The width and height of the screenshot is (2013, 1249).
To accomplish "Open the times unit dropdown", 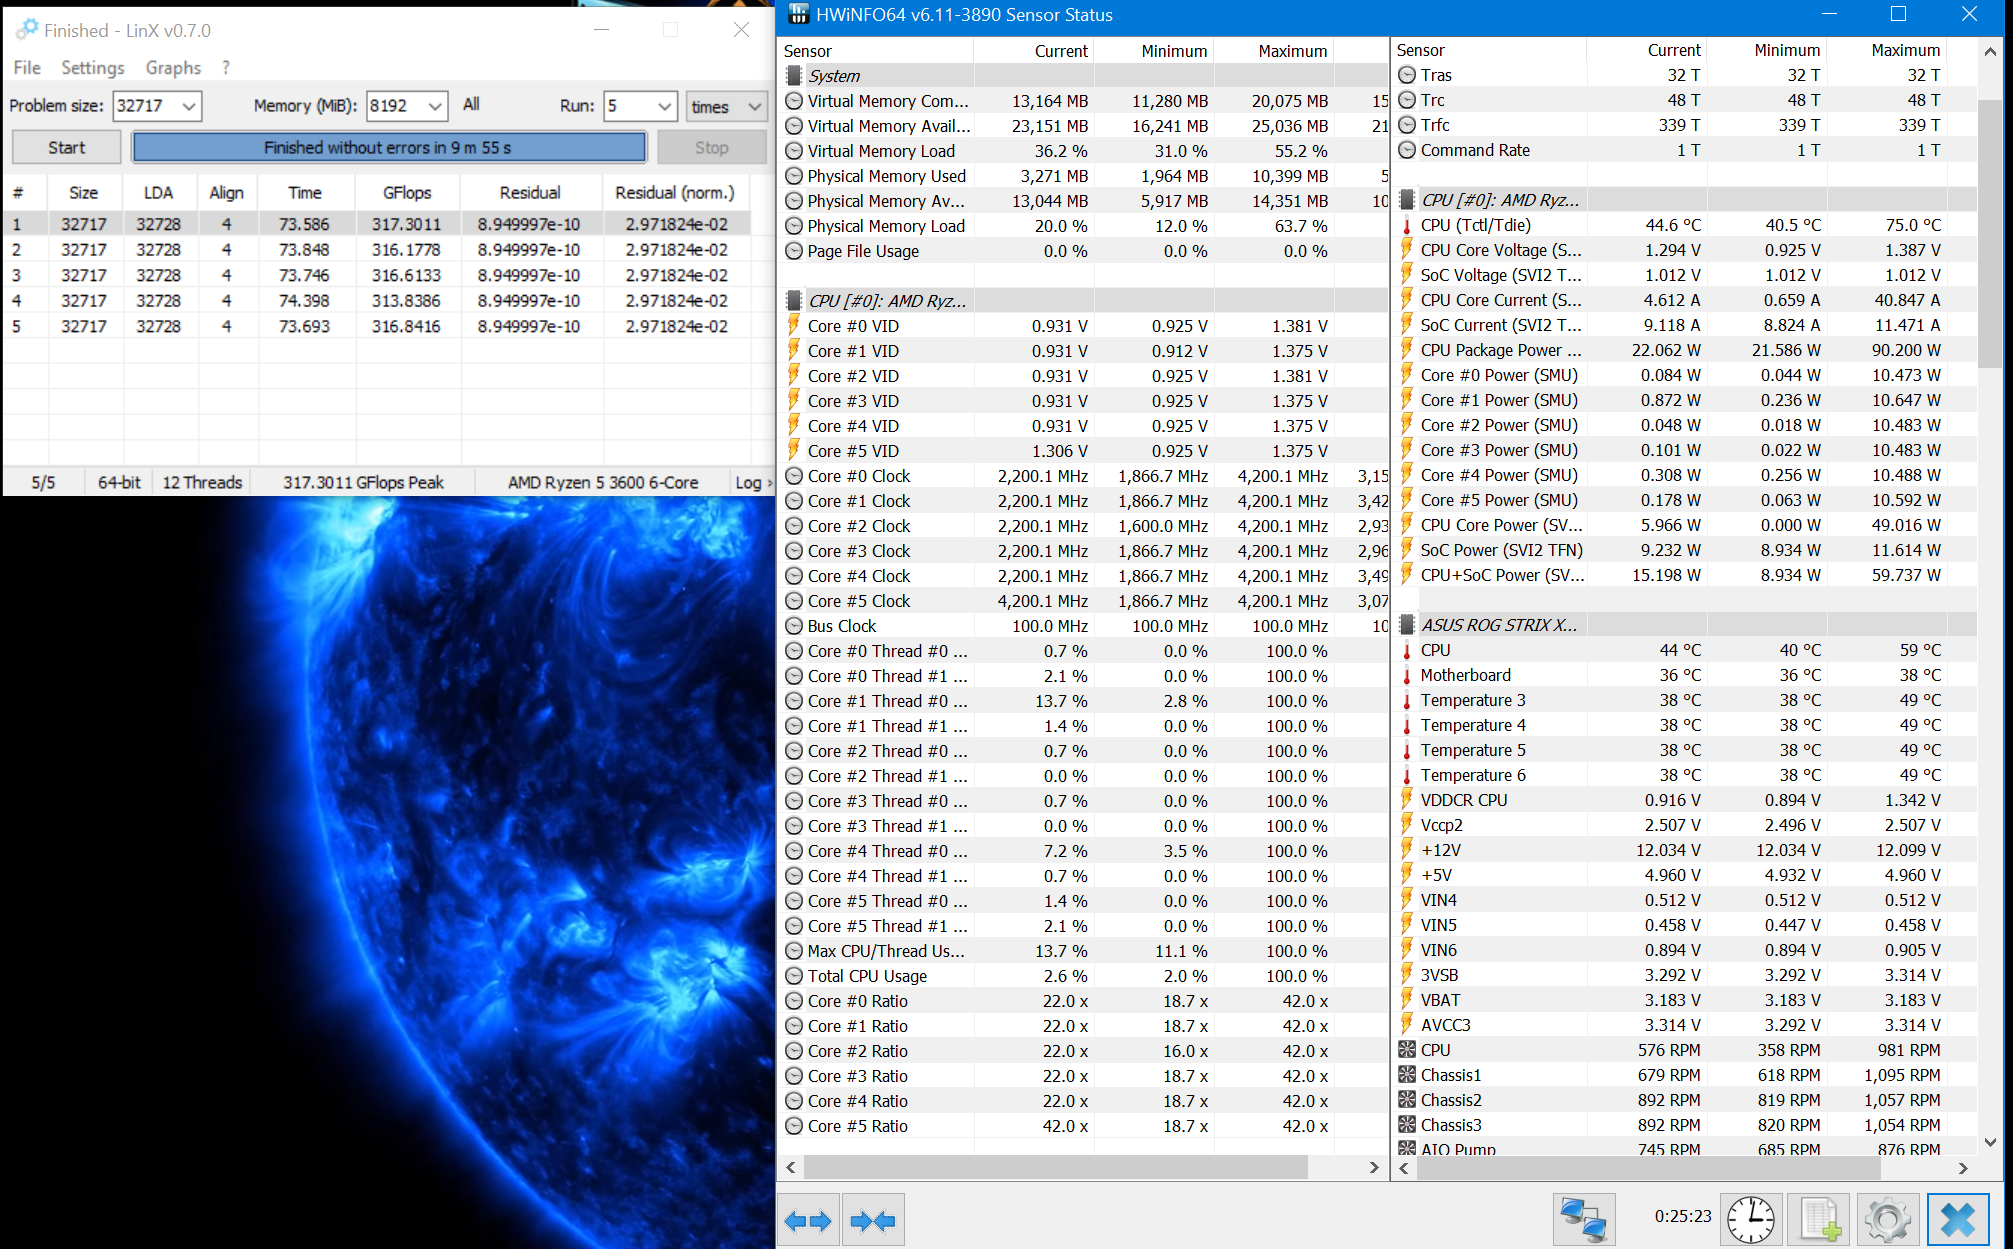I will (754, 107).
